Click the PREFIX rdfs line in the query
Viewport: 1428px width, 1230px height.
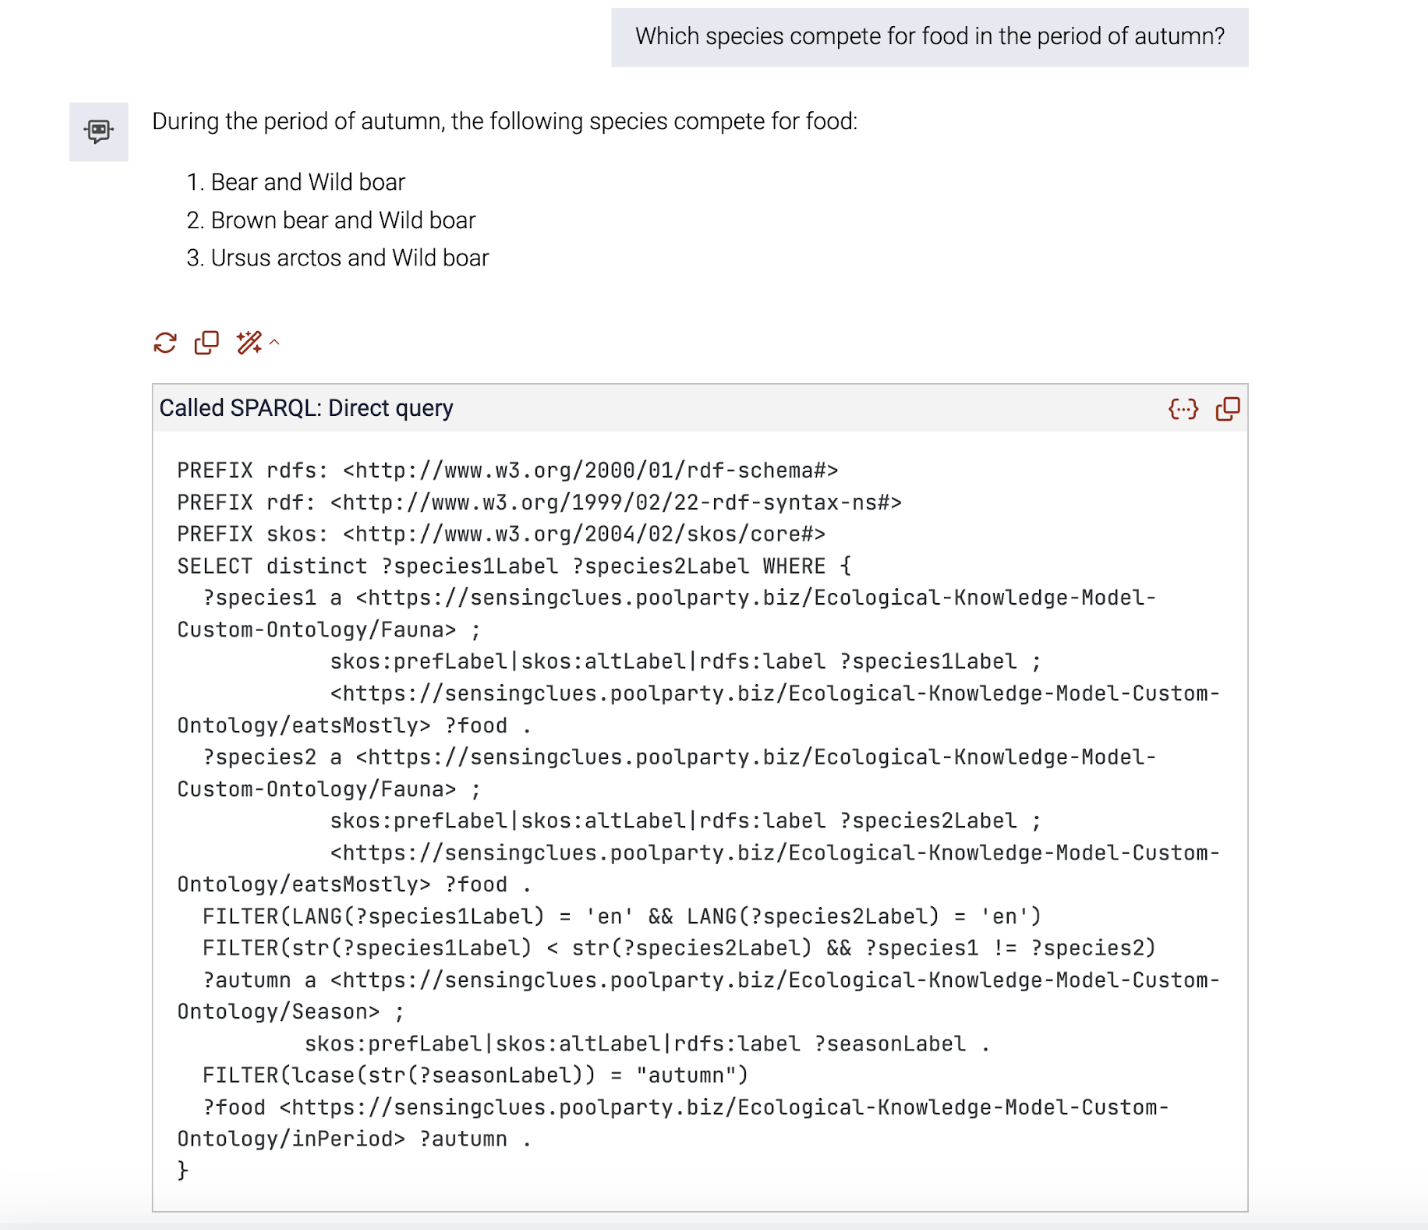tap(508, 470)
